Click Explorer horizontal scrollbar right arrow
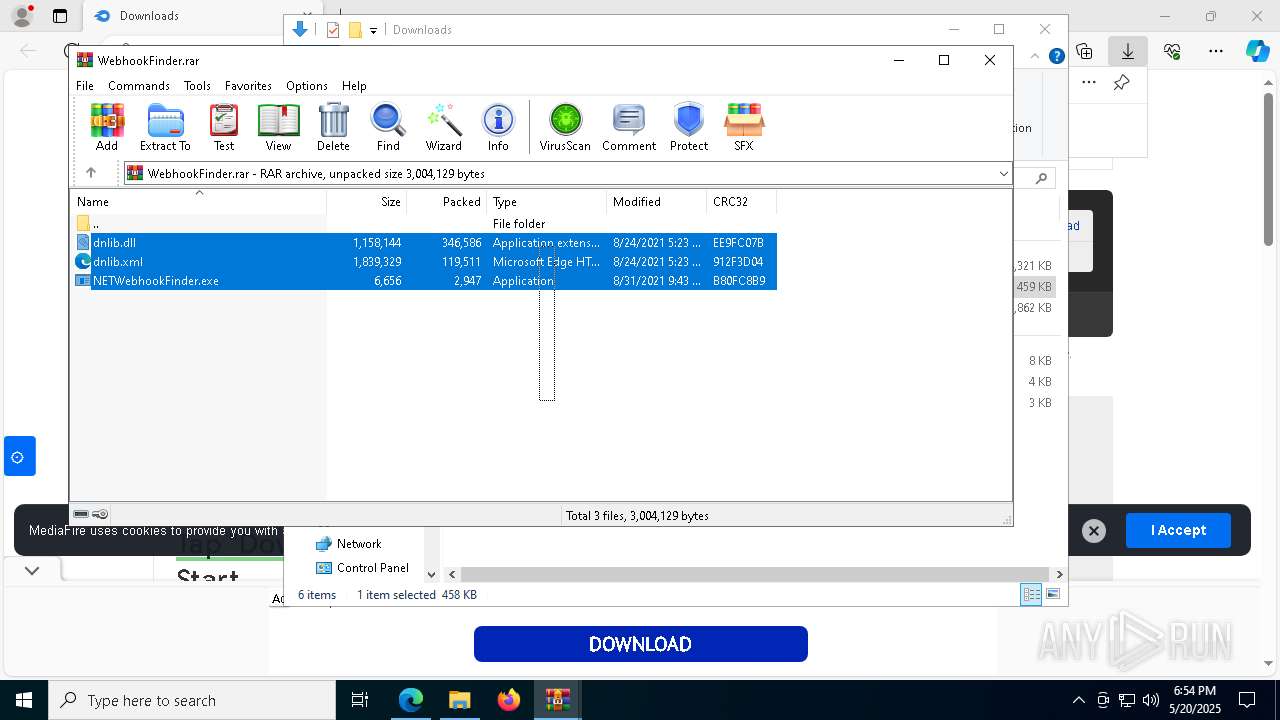Viewport: 1280px width, 720px height. (1059, 574)
